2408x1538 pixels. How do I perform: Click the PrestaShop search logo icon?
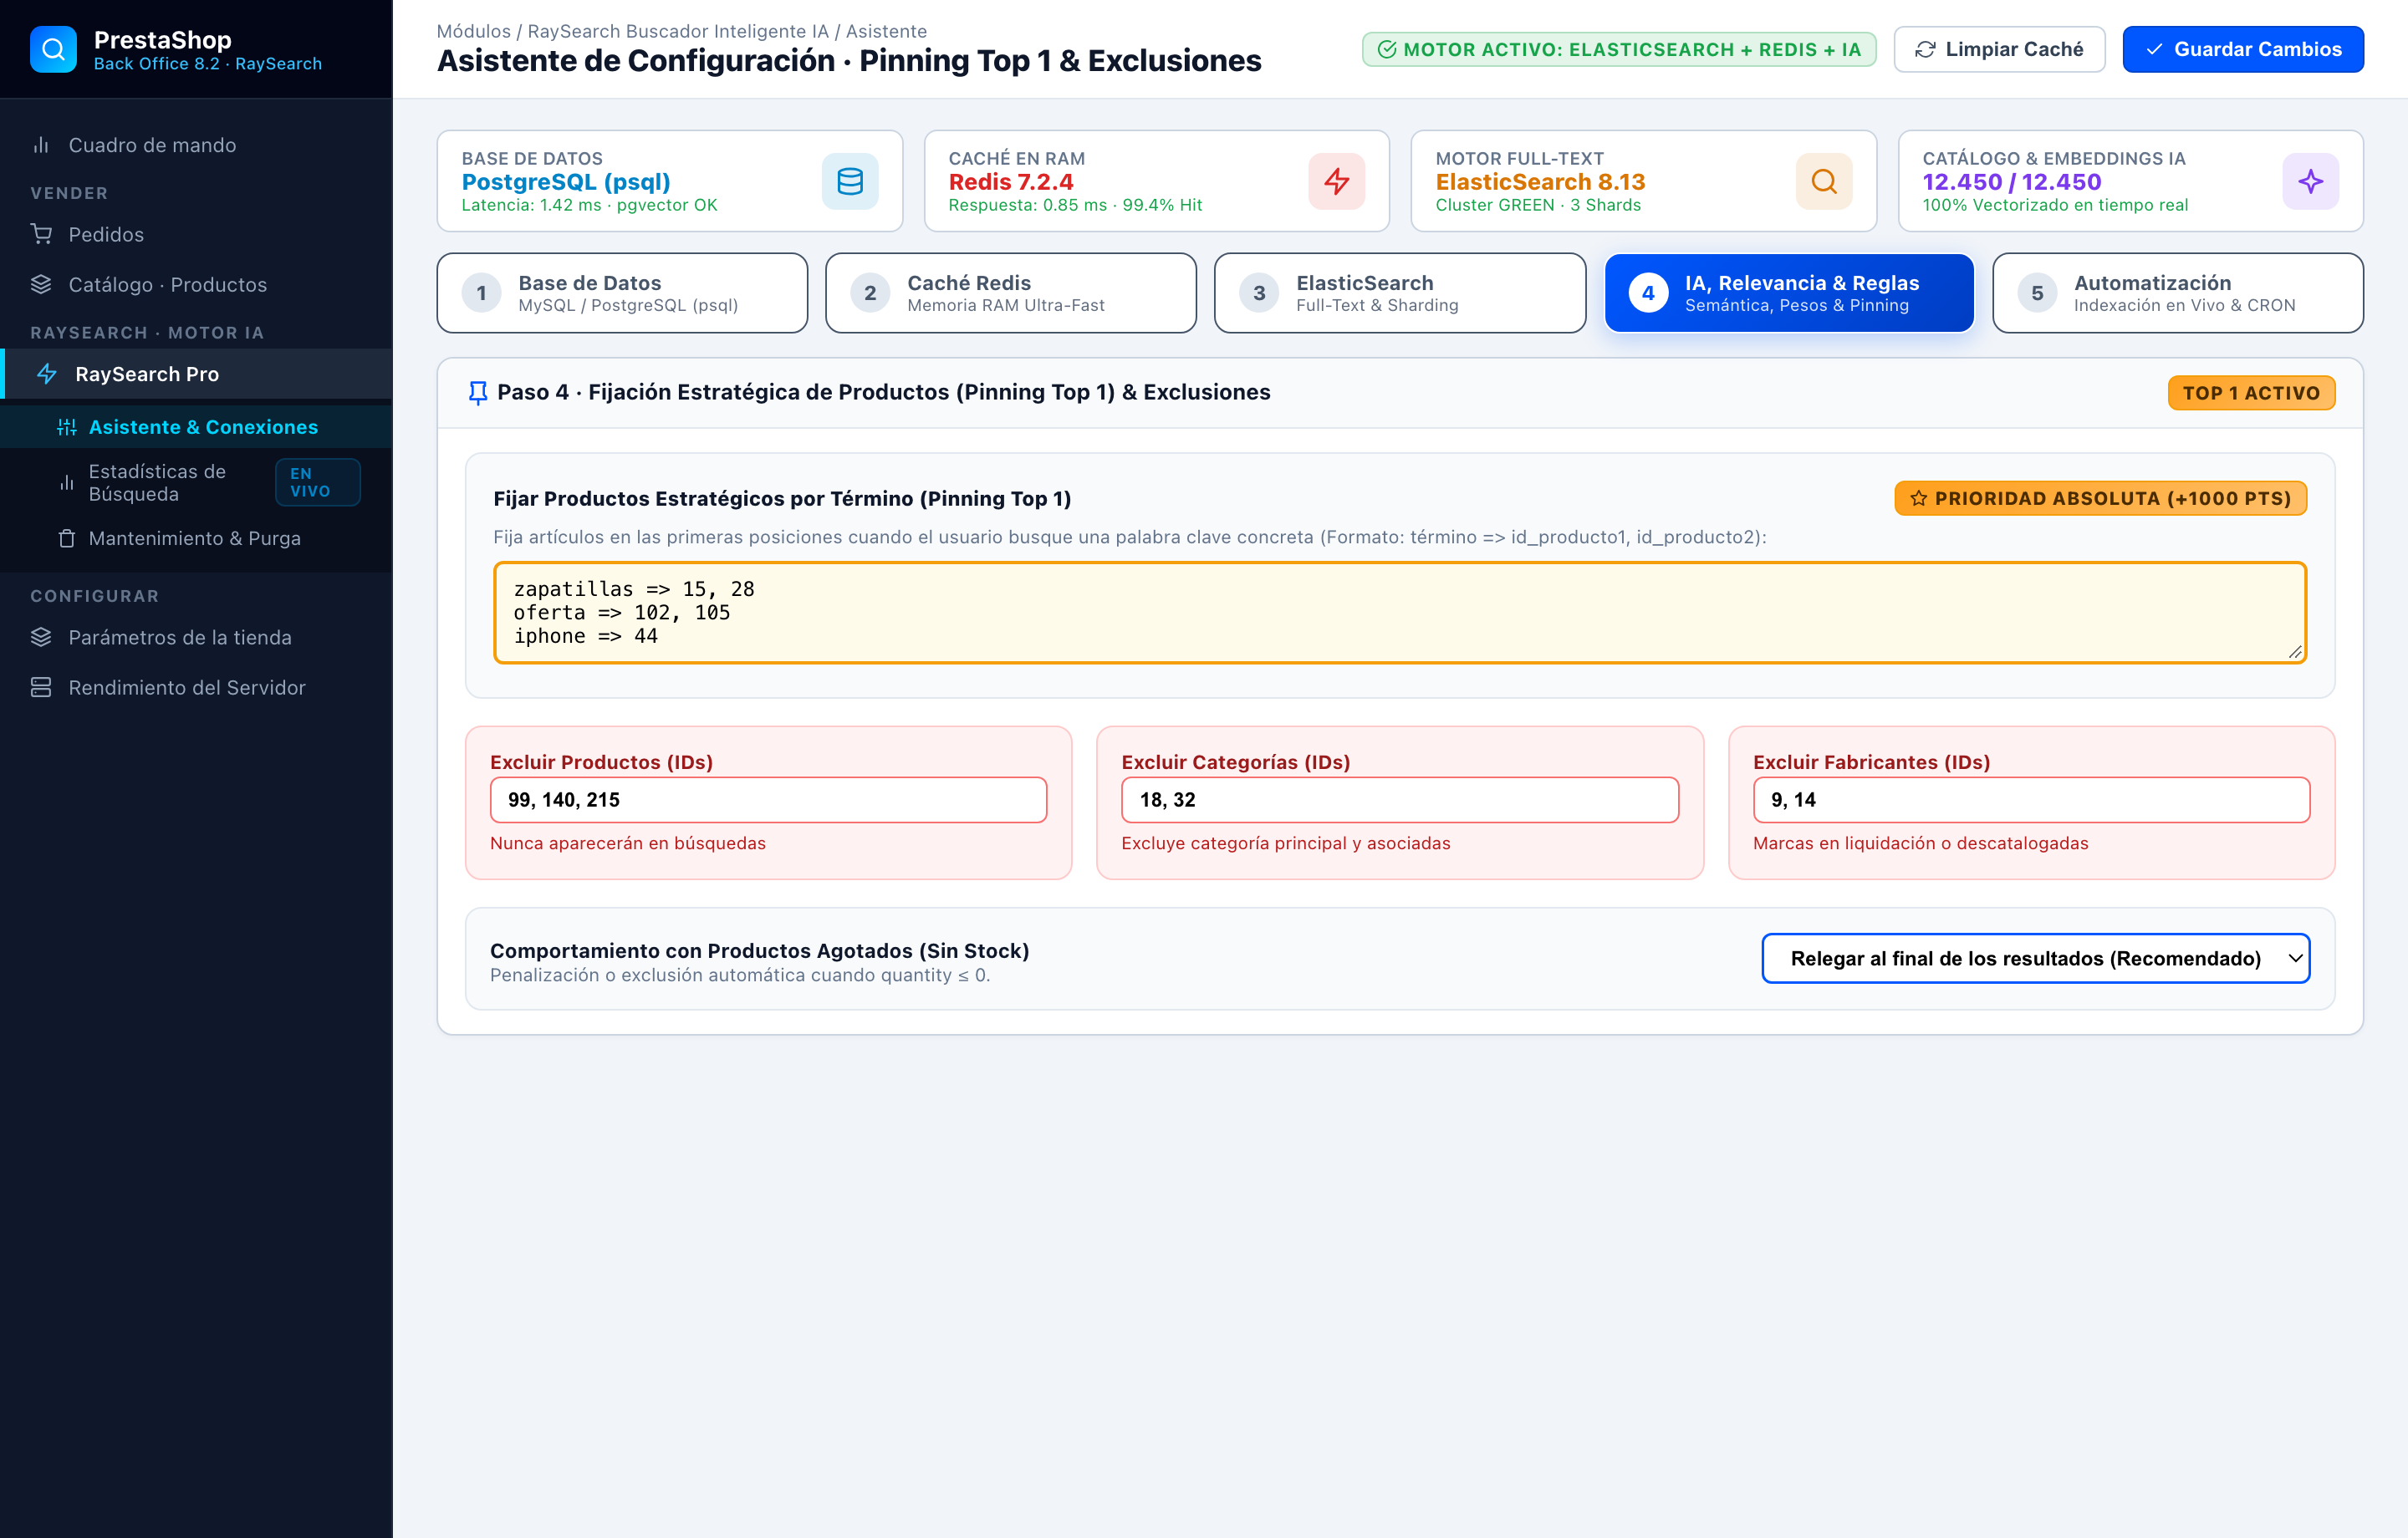coord(53,49)
